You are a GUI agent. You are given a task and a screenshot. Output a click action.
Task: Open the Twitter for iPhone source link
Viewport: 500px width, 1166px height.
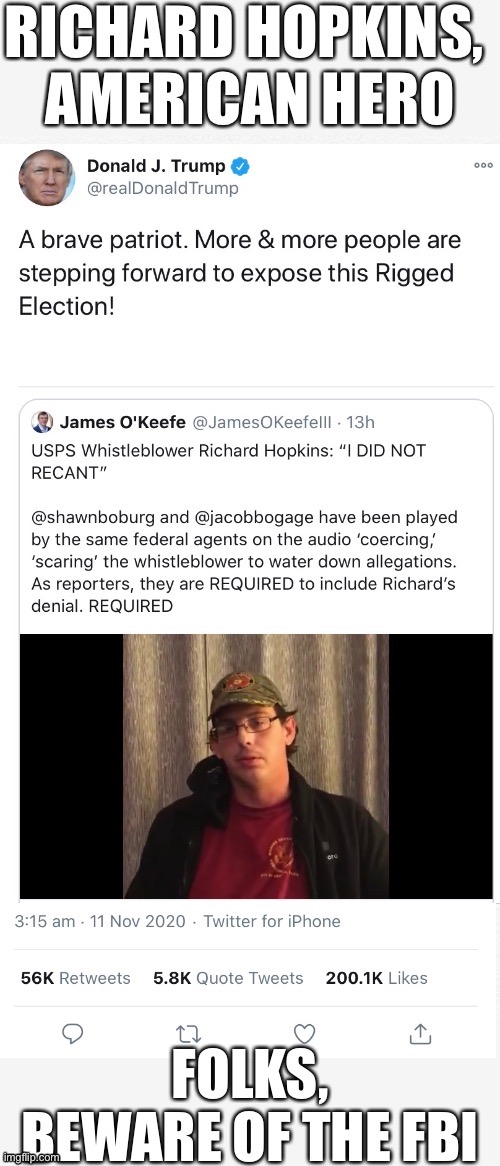[x=272, y=921]
